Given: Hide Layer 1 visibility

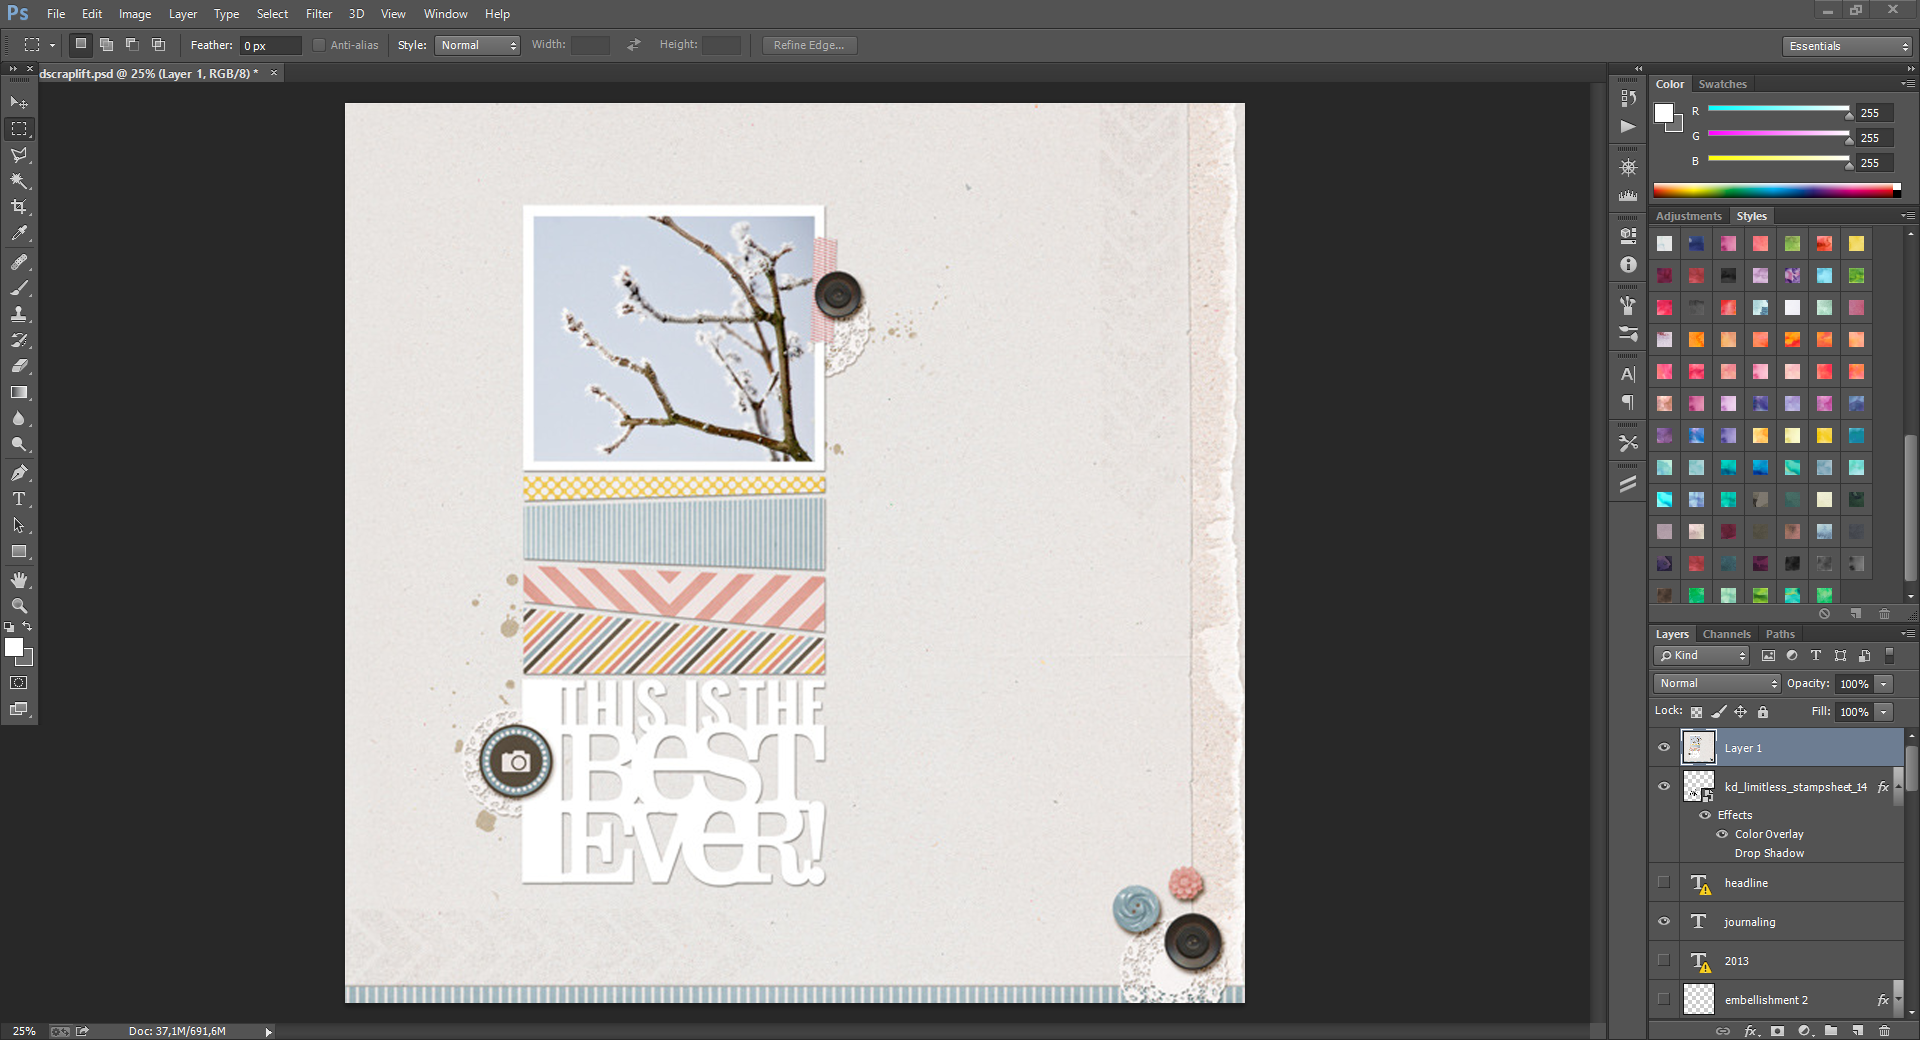Looking at the screenshot, I should click(x=1664, y=748).
